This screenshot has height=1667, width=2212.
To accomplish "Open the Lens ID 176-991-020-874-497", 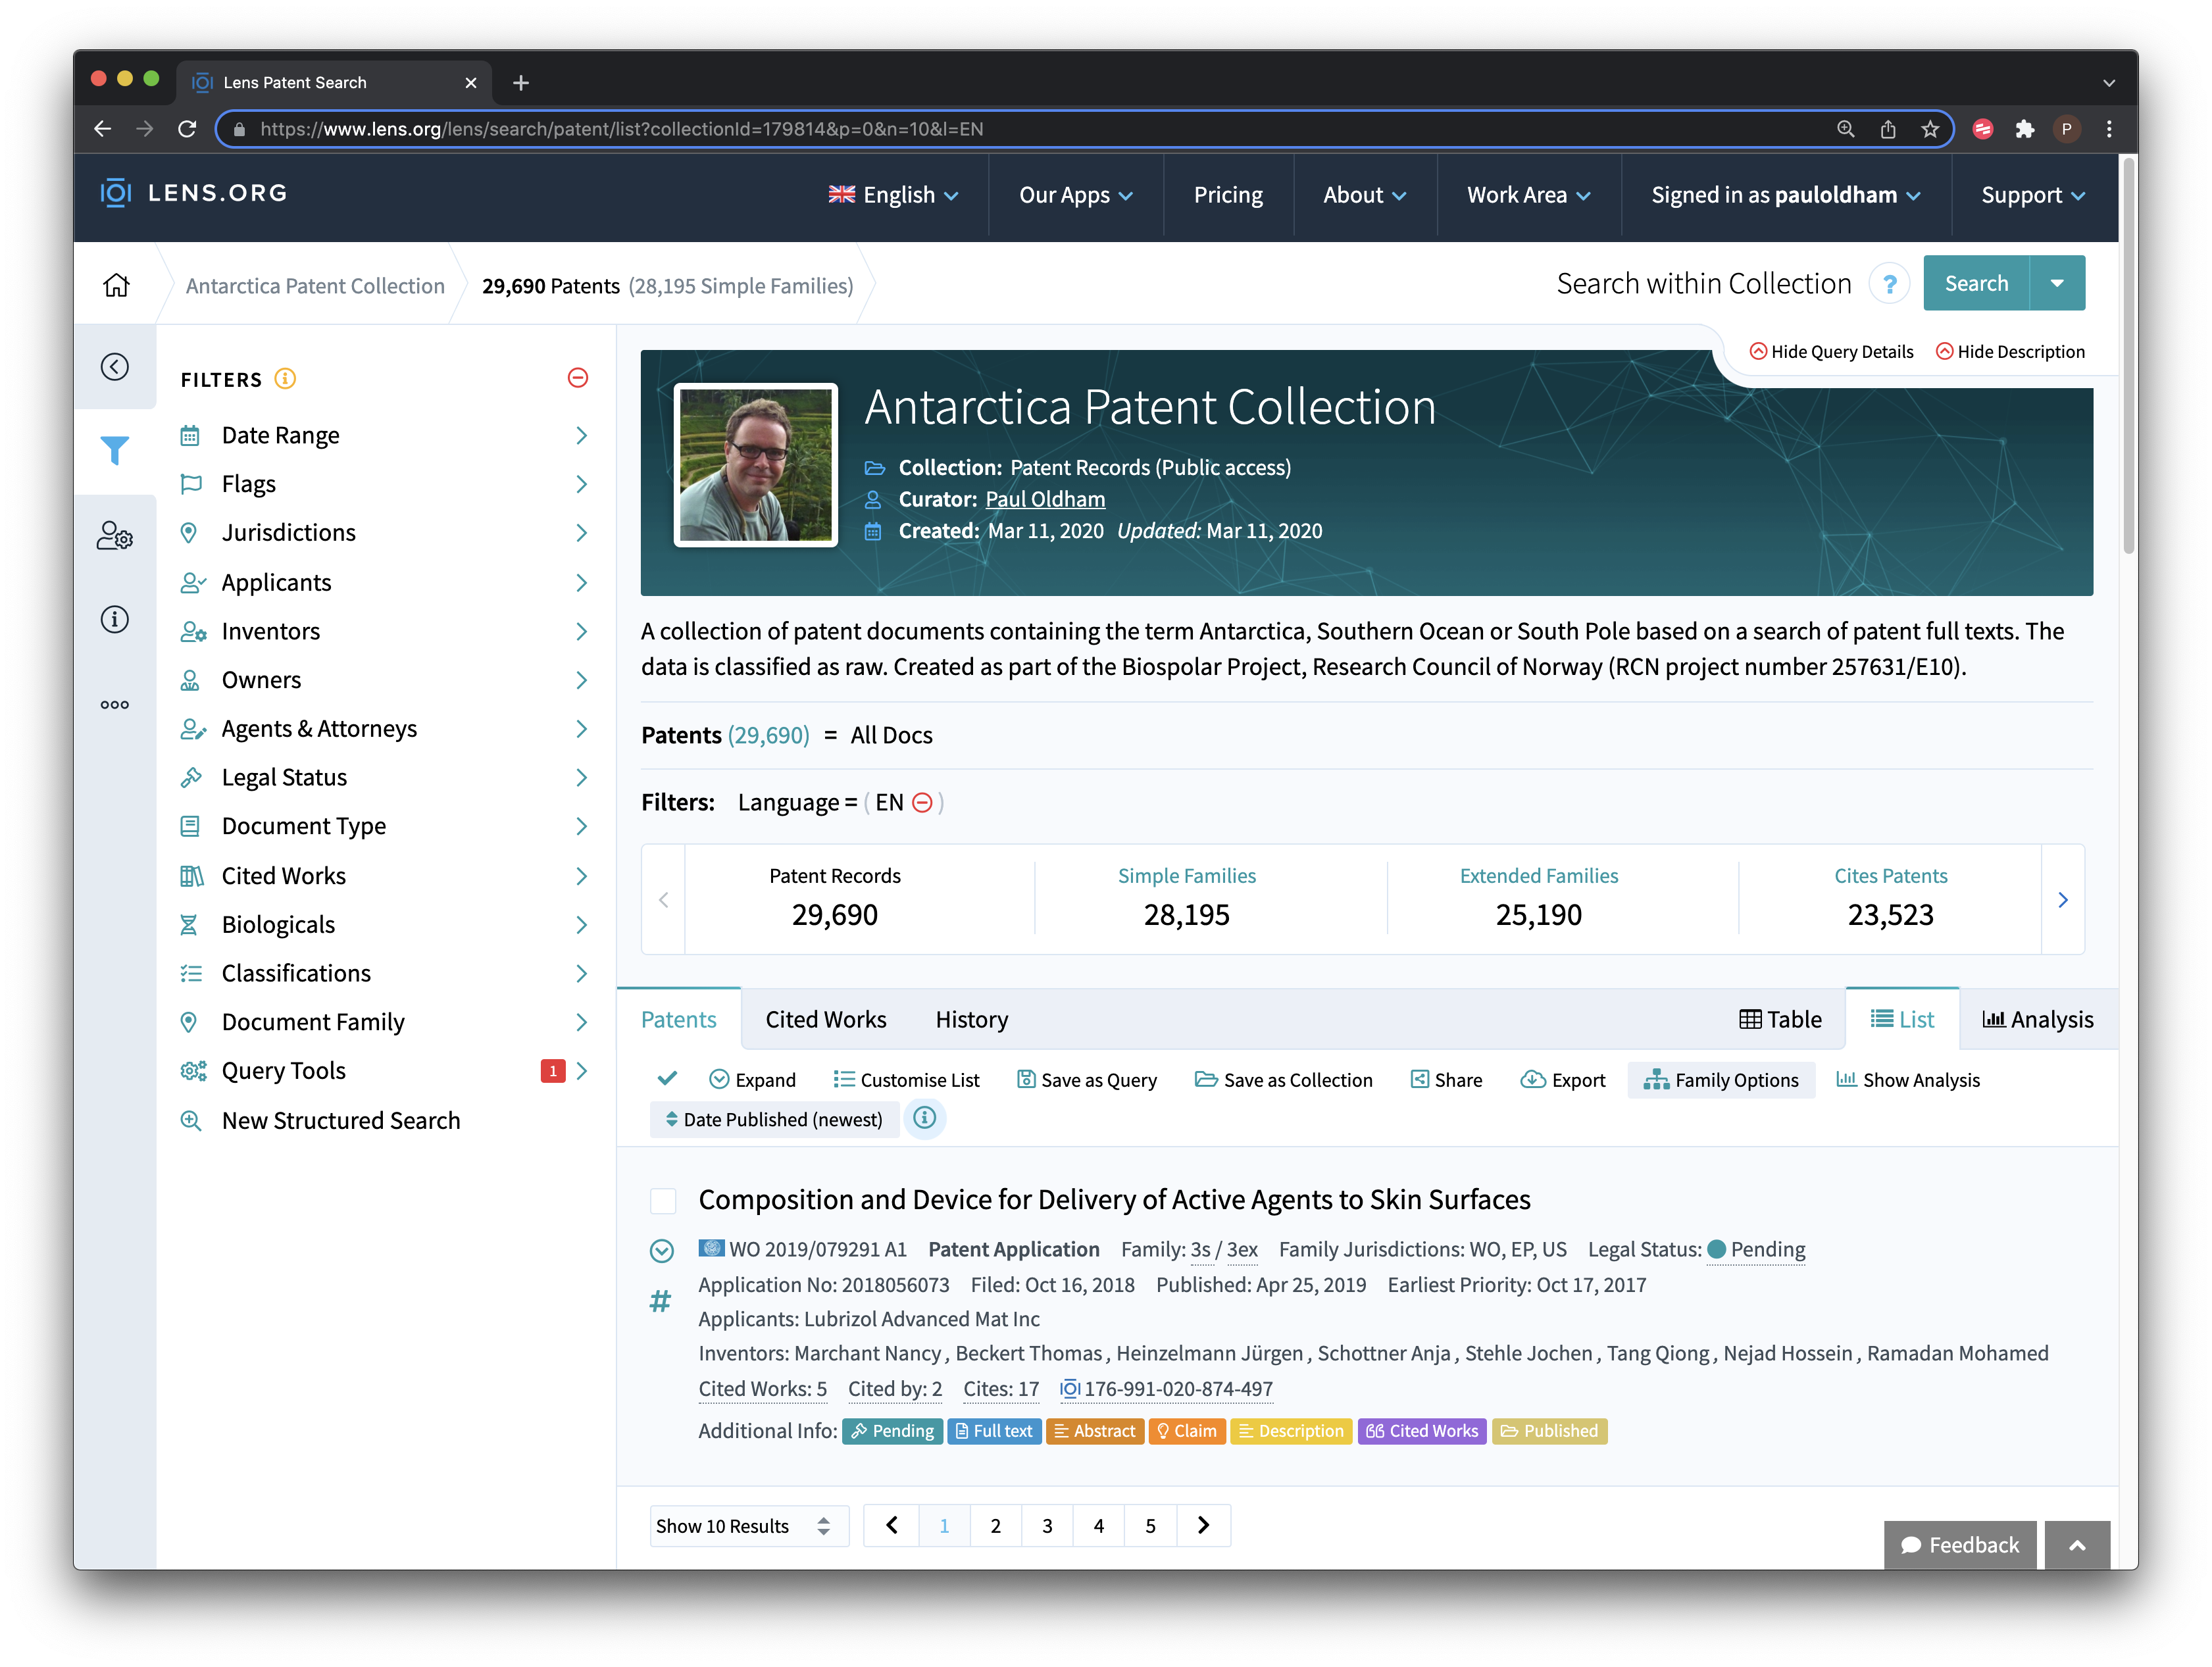I will point(1166,1389).
